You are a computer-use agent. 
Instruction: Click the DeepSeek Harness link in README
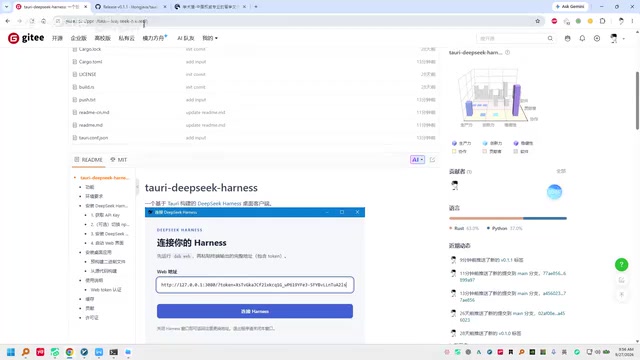click(219, 203)
